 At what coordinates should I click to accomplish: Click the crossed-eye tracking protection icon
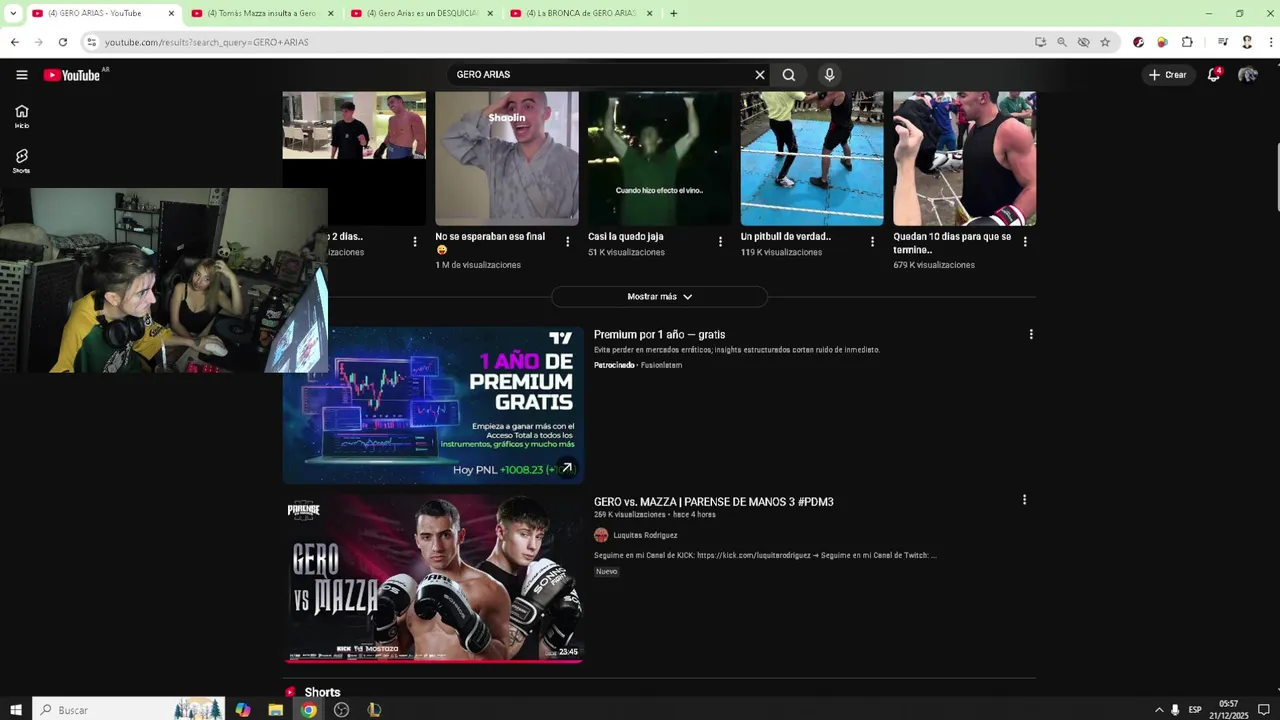[x=1083, y=42]
